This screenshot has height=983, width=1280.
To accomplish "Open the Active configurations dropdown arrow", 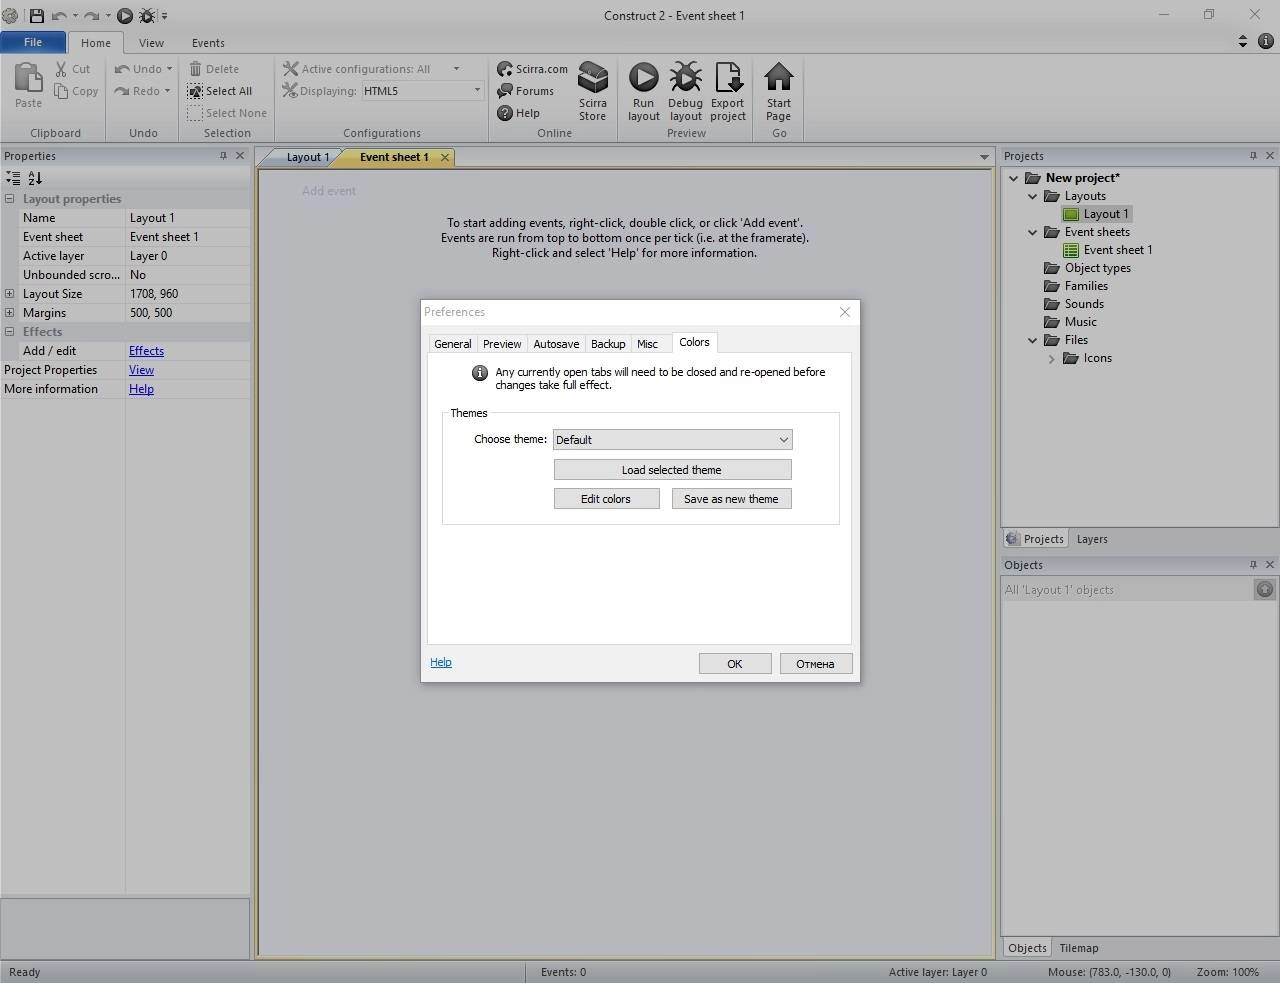I will click(x=456, y=69).
